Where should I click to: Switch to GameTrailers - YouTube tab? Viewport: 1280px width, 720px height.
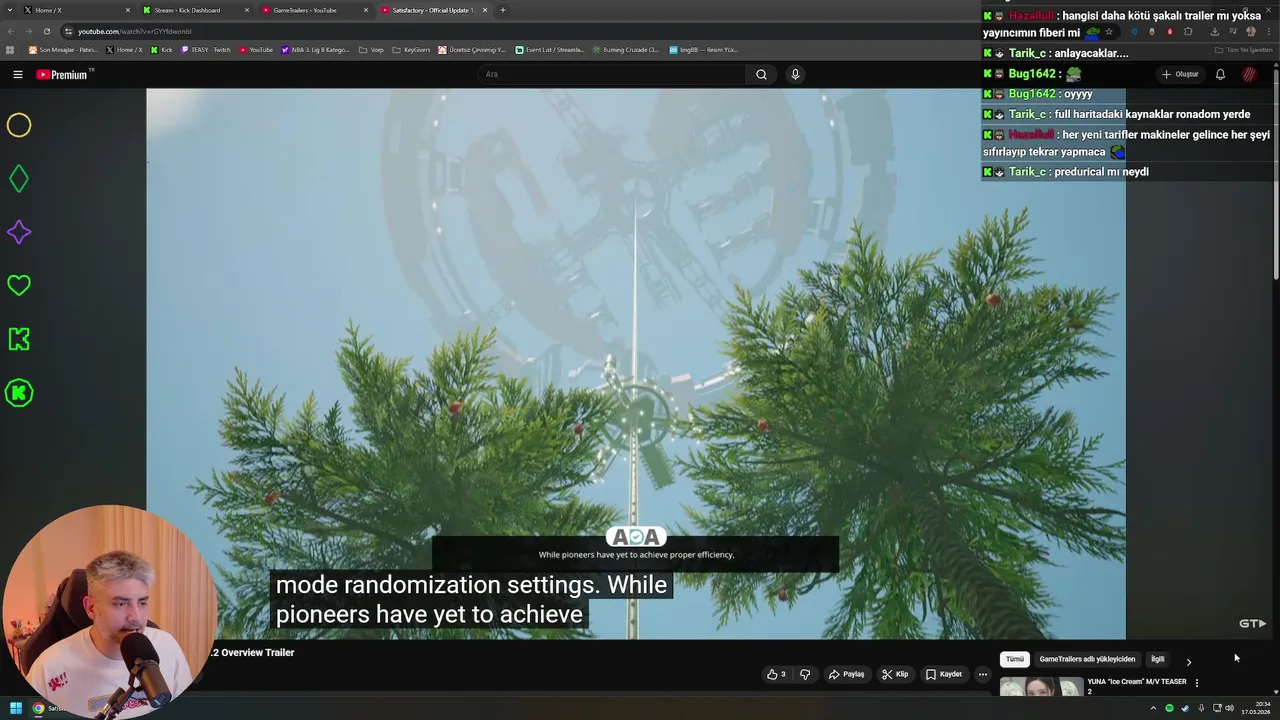click(x=313, y=10)
